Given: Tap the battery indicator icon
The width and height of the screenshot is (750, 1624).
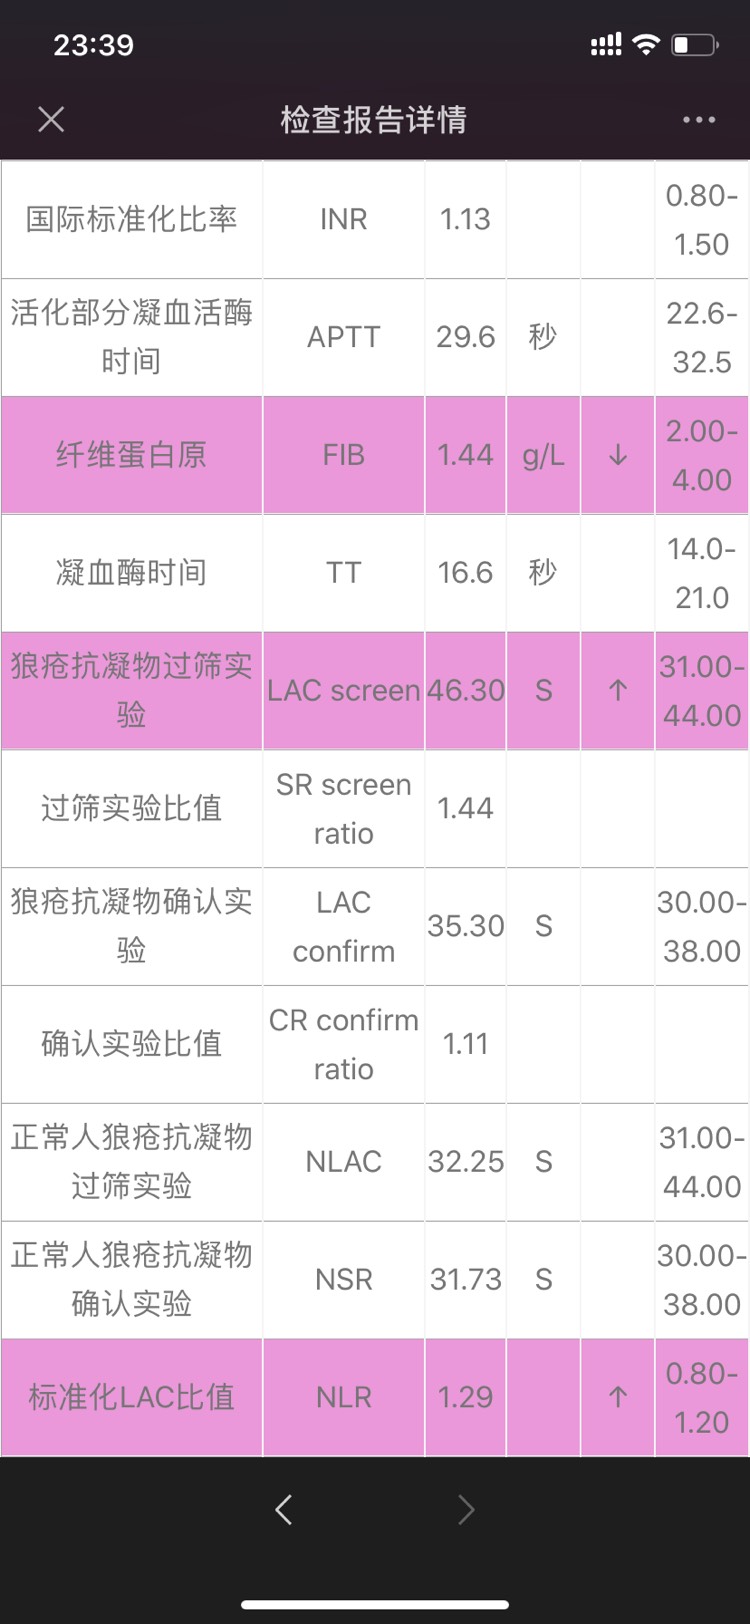Looking at the screenshot, I should (695, 45).
